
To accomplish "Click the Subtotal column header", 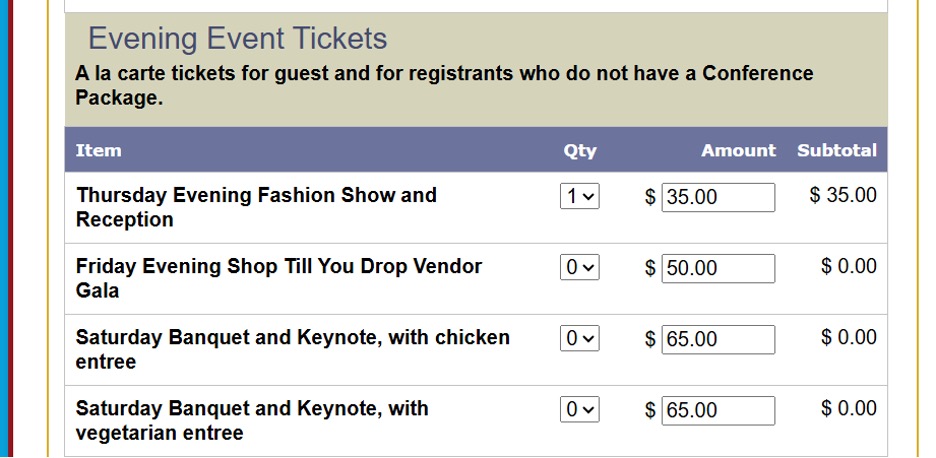I will (x=837, y=151).
